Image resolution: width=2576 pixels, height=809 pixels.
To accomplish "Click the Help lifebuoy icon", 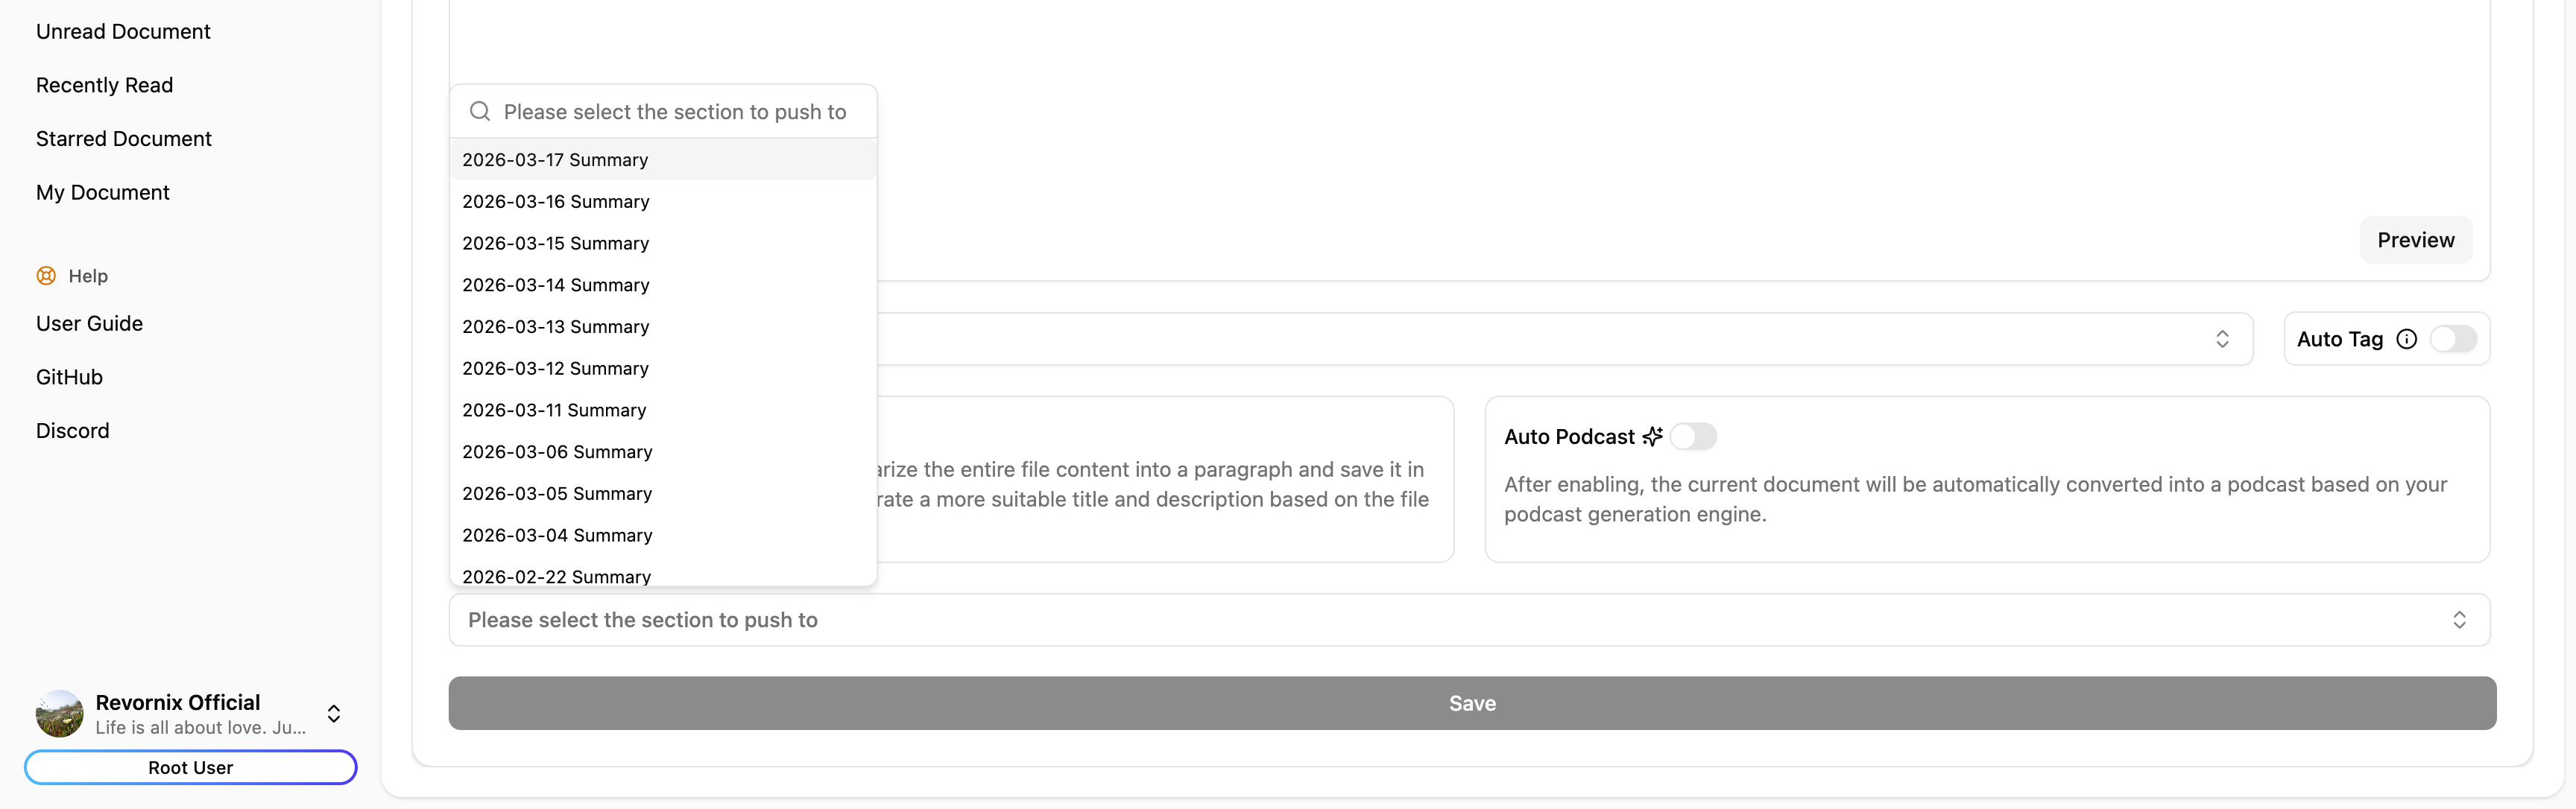I will tap(46, 276).
